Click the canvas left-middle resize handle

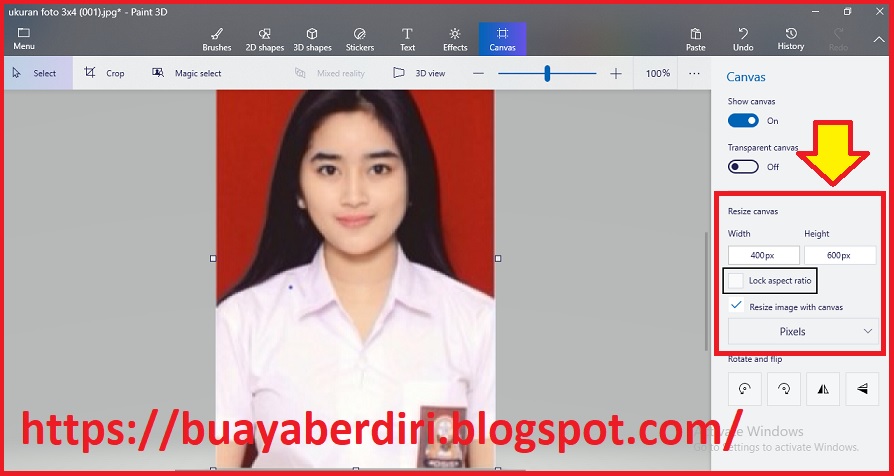[213, 258]
